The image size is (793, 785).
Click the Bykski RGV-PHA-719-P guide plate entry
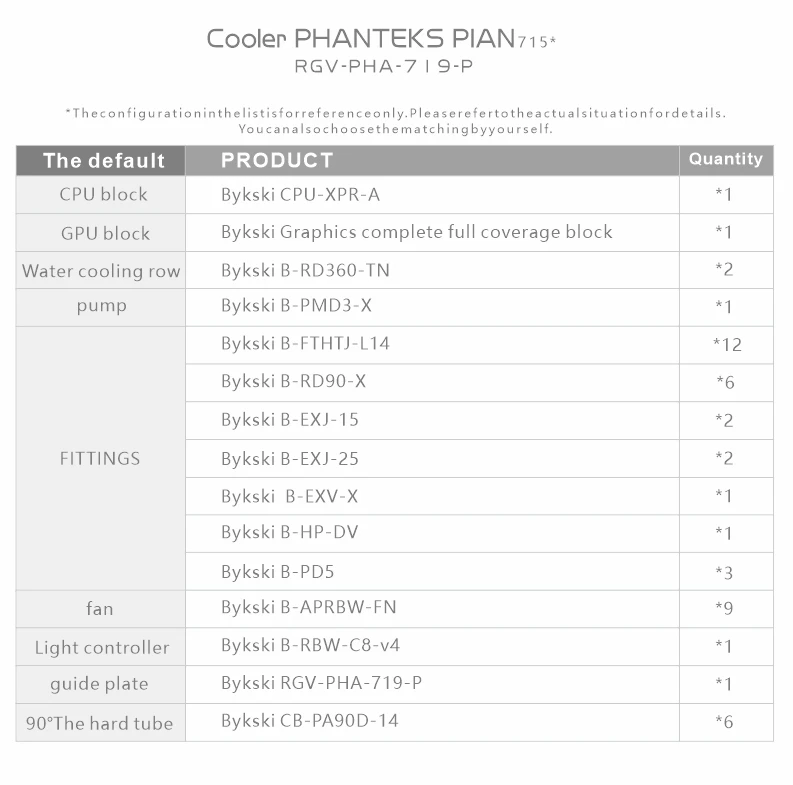point(321,684)
